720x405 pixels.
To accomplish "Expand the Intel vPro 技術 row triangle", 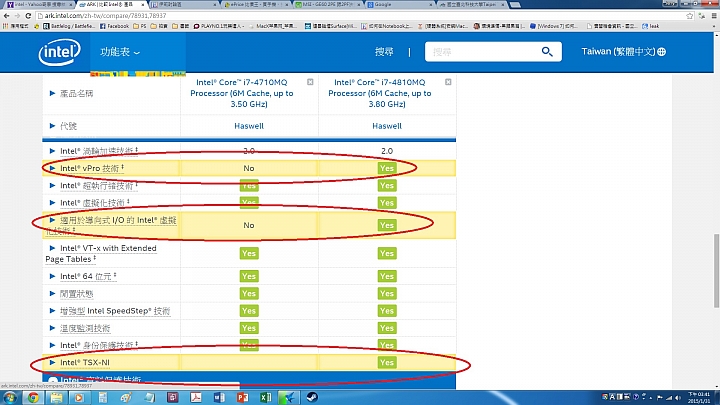I will (52, 168).
